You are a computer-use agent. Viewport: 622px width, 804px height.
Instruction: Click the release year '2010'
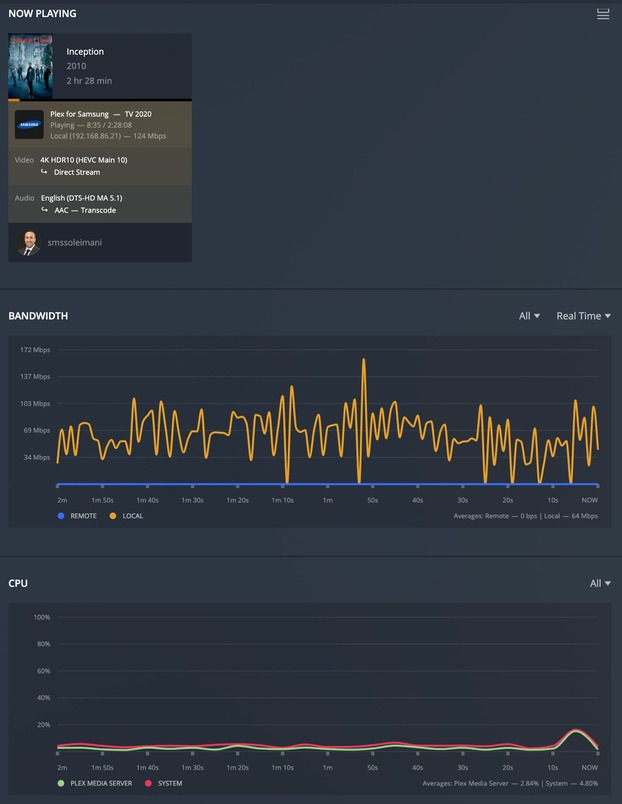(x=76, y=66)
